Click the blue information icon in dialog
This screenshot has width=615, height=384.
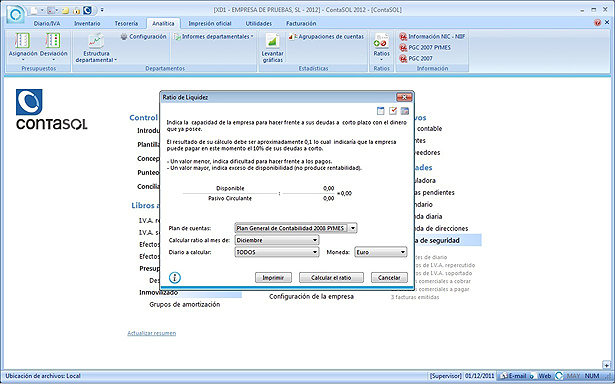tap(175, 278)
